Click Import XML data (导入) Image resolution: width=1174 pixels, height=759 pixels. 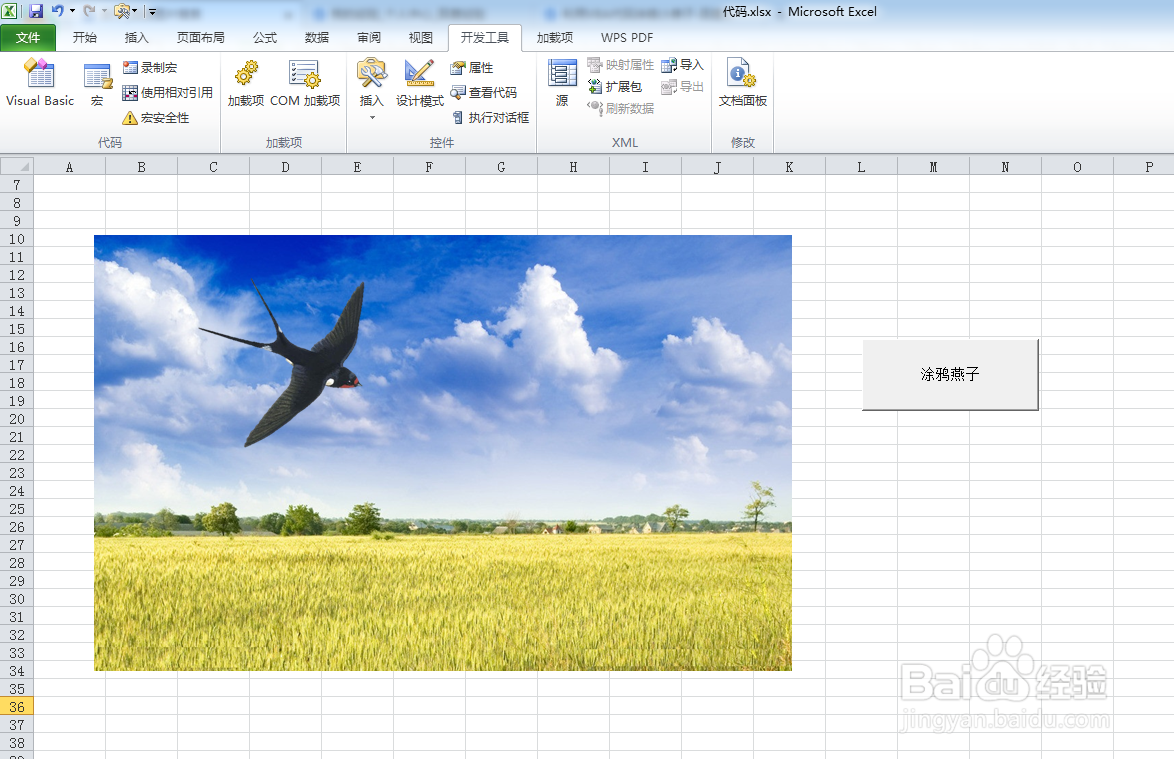(x=682, y=65)
